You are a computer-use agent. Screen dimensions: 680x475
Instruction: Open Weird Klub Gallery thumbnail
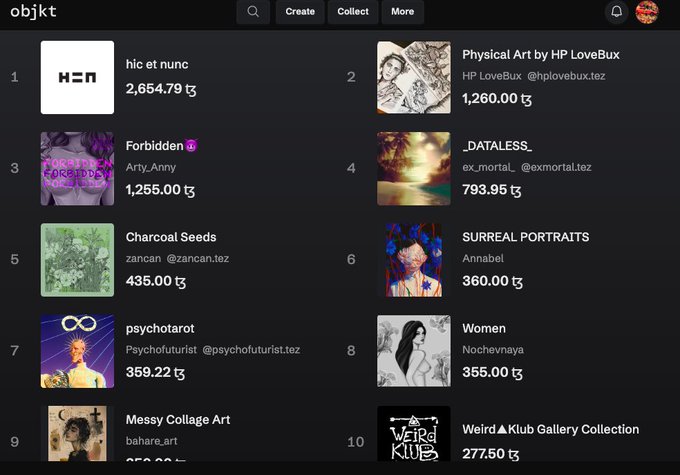pyautogui.click(x=414, y=433)
